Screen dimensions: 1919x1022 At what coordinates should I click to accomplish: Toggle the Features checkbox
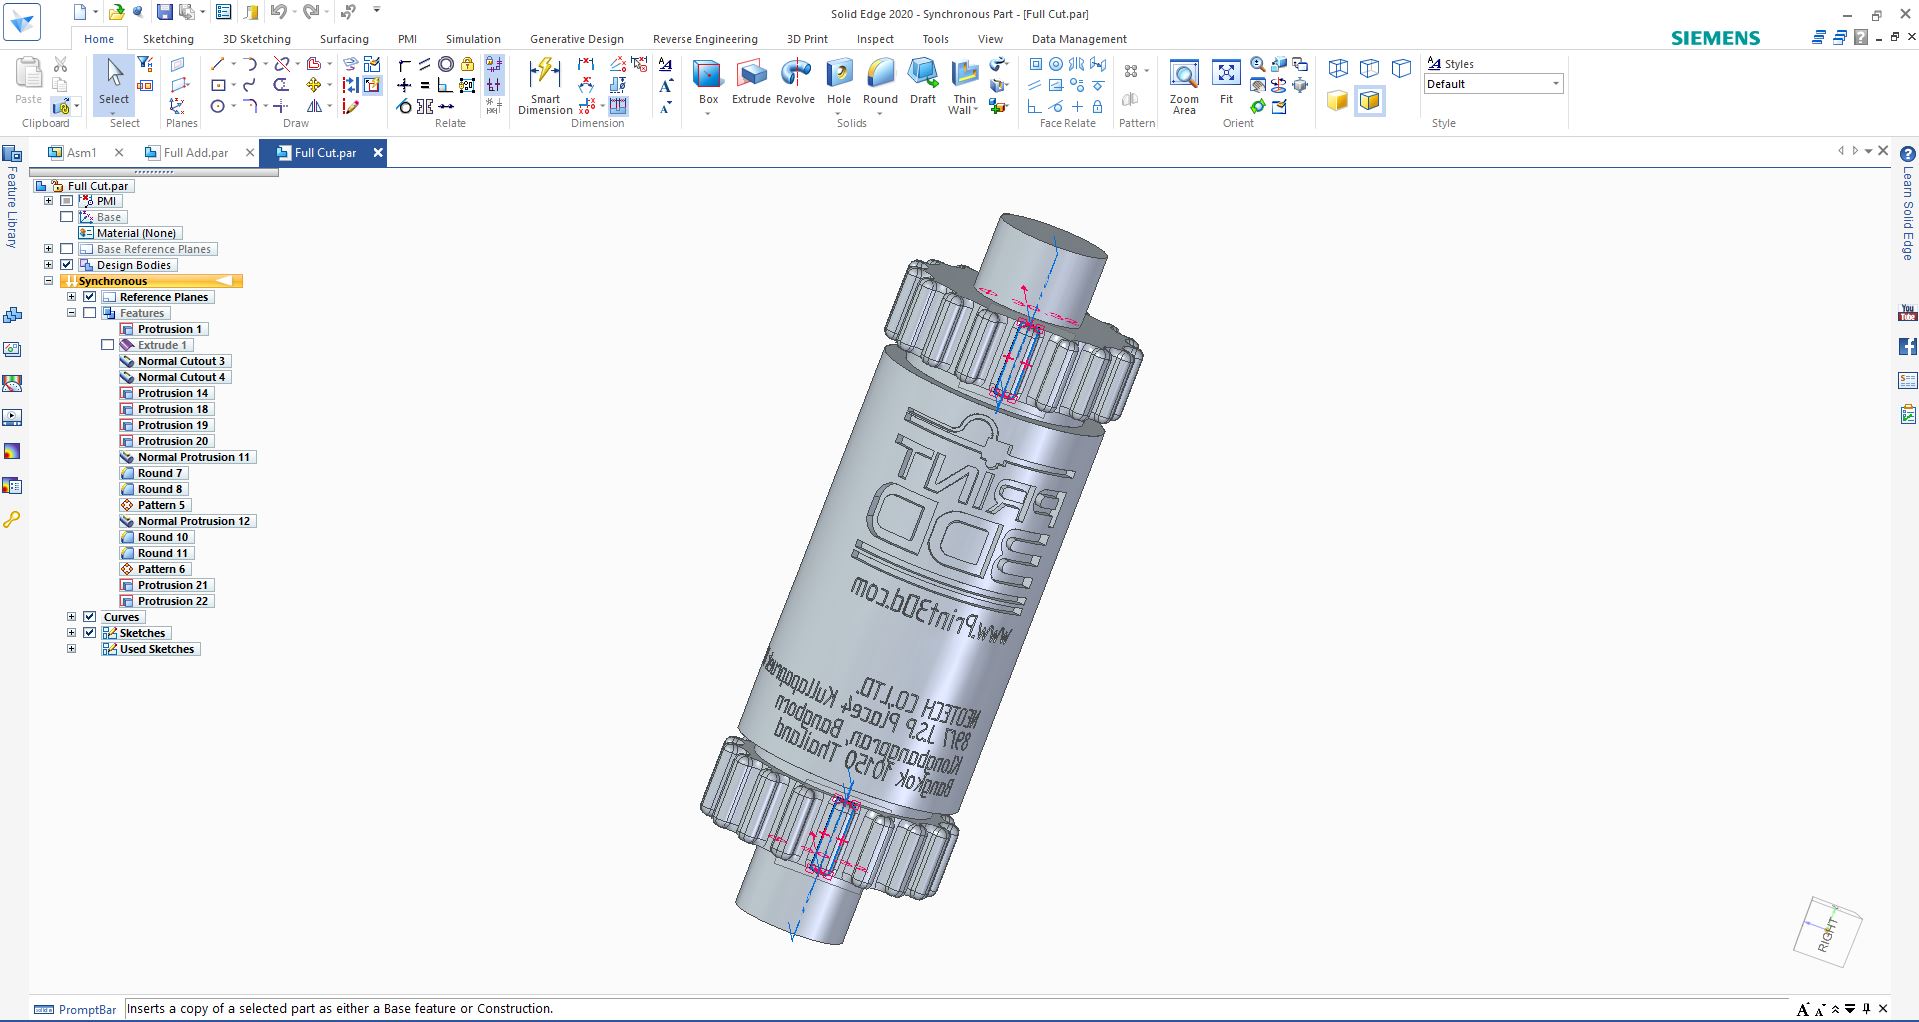pos(90,313)
